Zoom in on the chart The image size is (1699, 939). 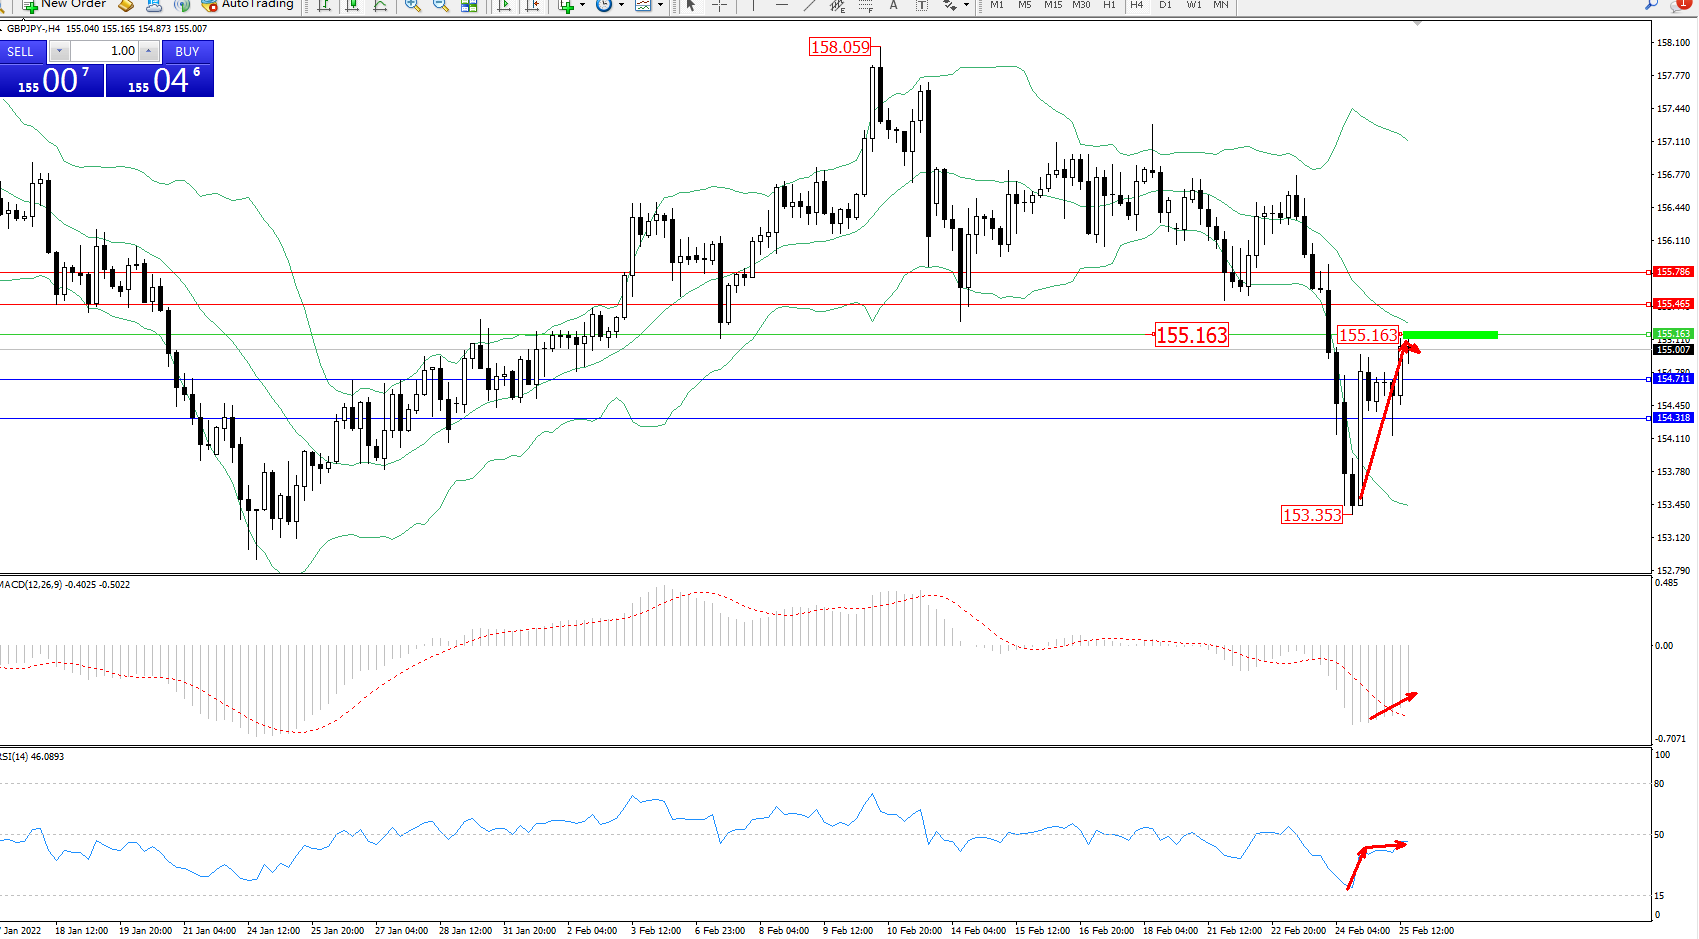(x=412, y=6)
